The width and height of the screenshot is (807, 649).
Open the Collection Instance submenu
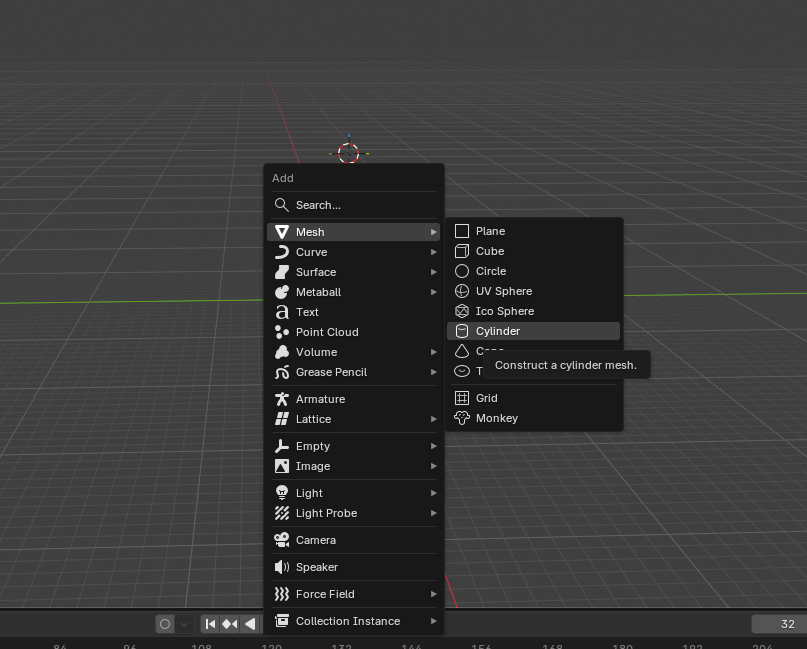pyautogui.click(x=354, y=621)
